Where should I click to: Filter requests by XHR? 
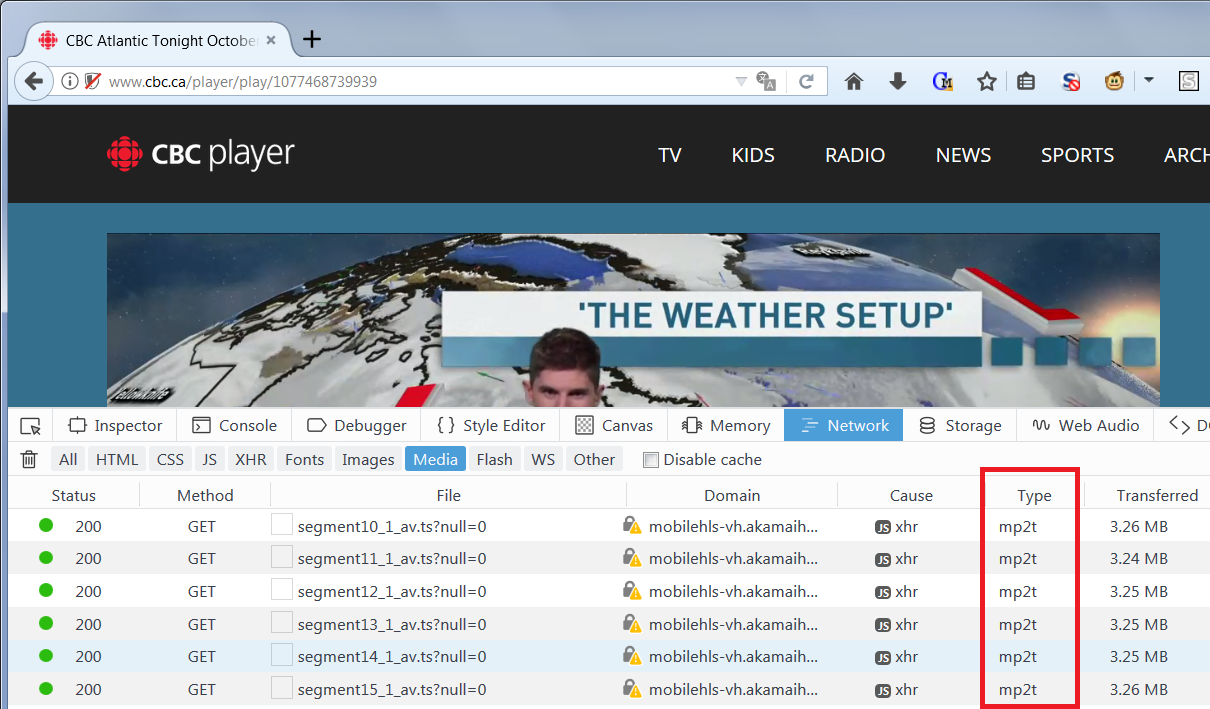click(250, 460)
